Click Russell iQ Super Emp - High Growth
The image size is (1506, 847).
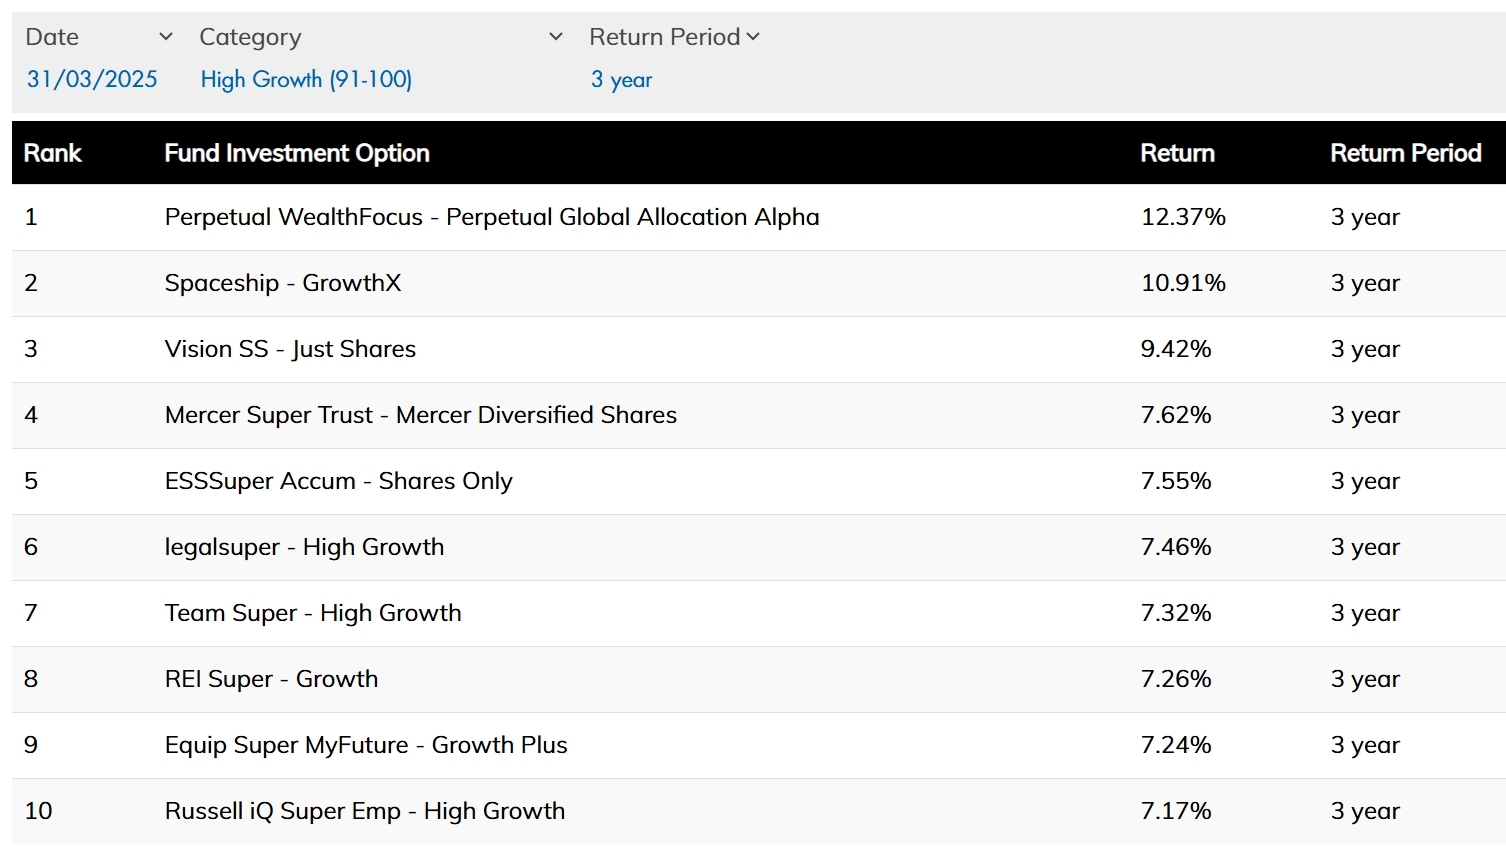[x=365, y=811]
